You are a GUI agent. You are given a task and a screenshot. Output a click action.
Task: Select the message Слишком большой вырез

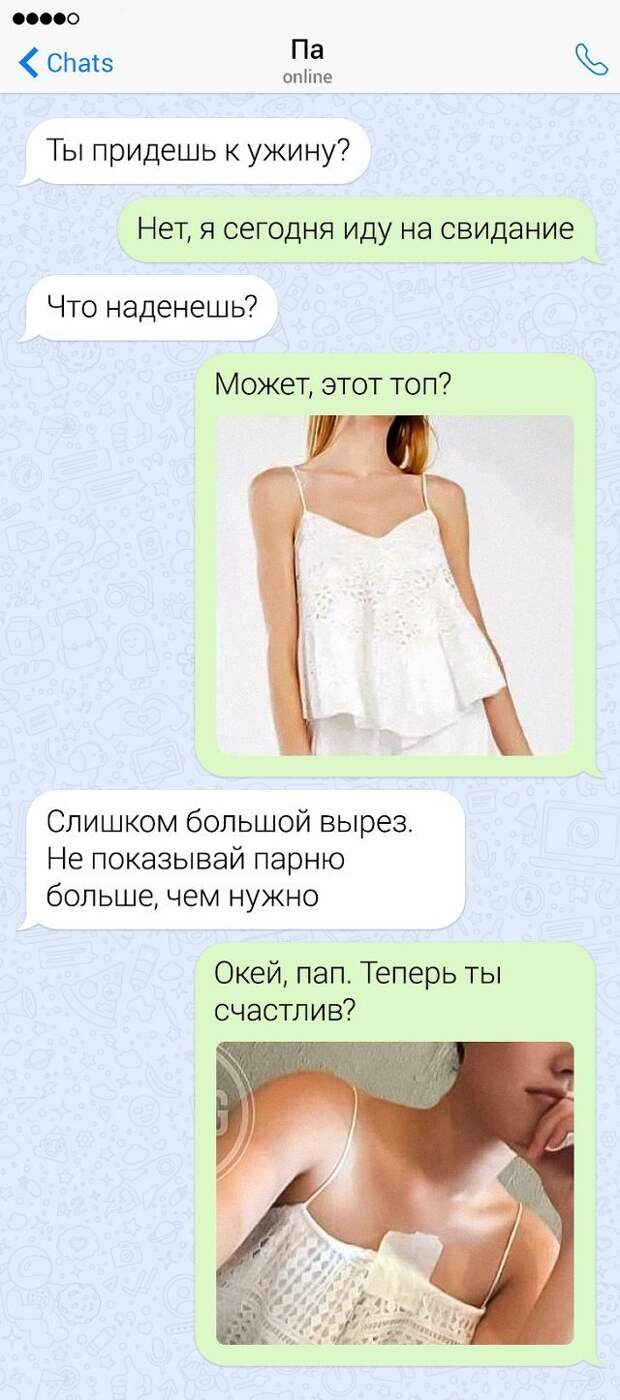pyautogui.click(x=244, y=861)
